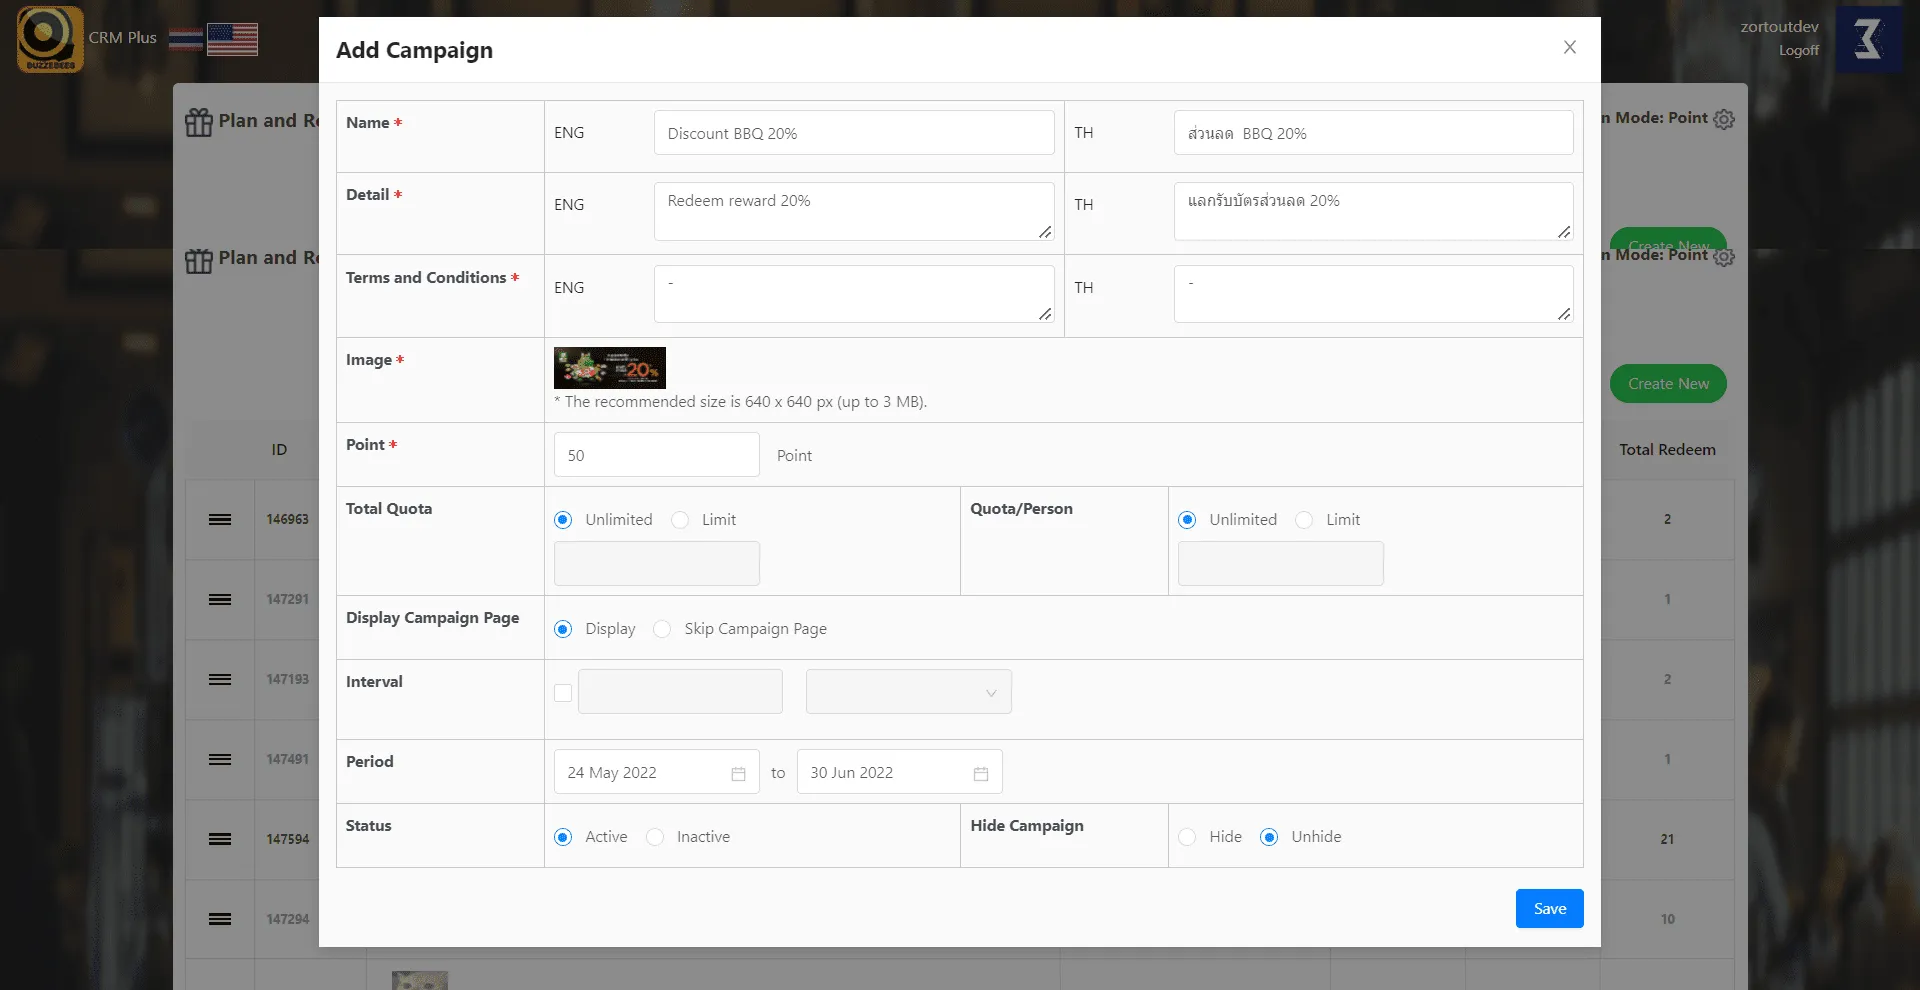Select Limit for Quota/Person
1920x990 pixels.
point(1304,520)
